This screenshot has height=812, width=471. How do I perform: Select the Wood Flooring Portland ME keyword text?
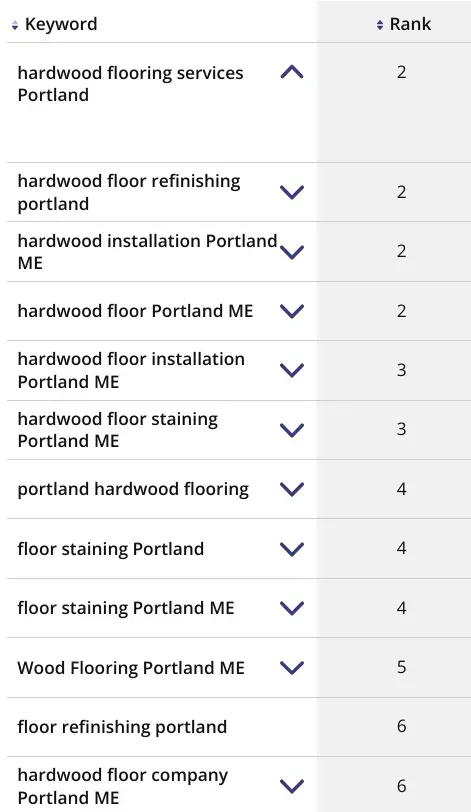pos(131,668)
